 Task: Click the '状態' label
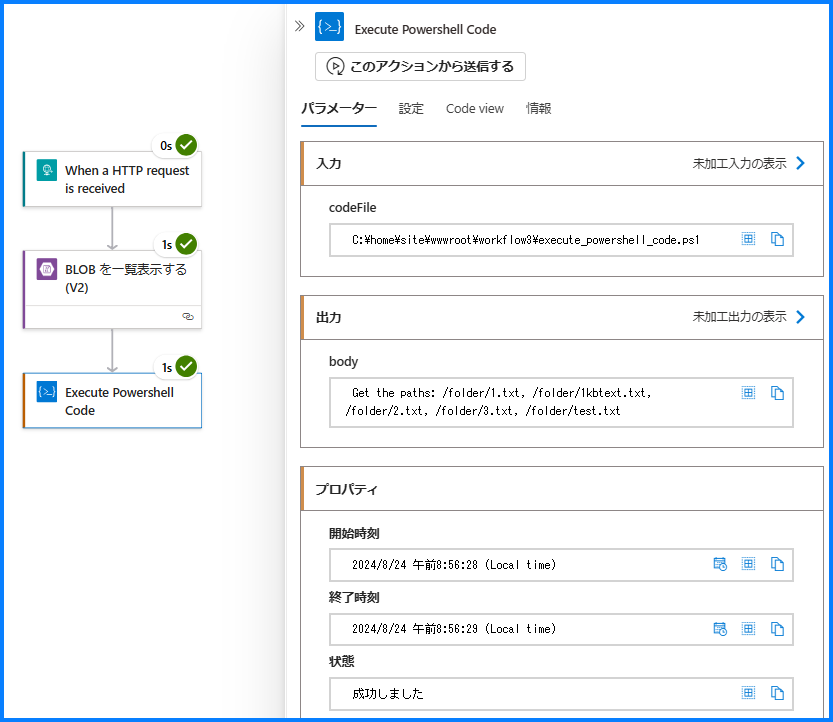point(342,661)
